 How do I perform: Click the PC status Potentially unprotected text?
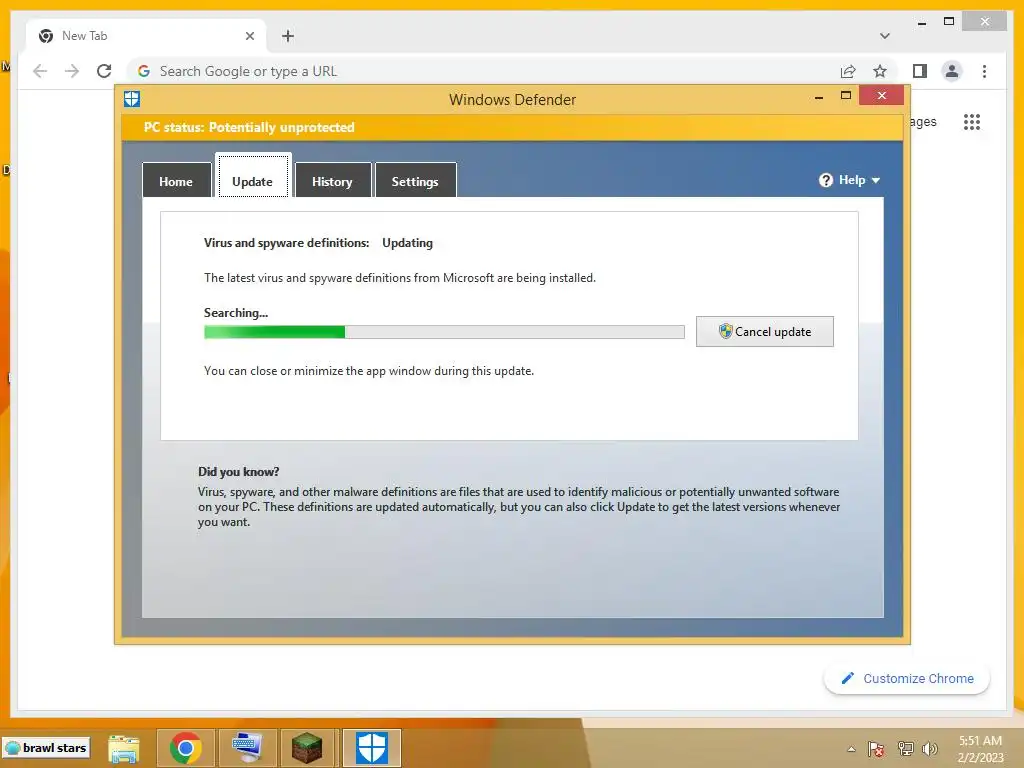coord(249,127)
